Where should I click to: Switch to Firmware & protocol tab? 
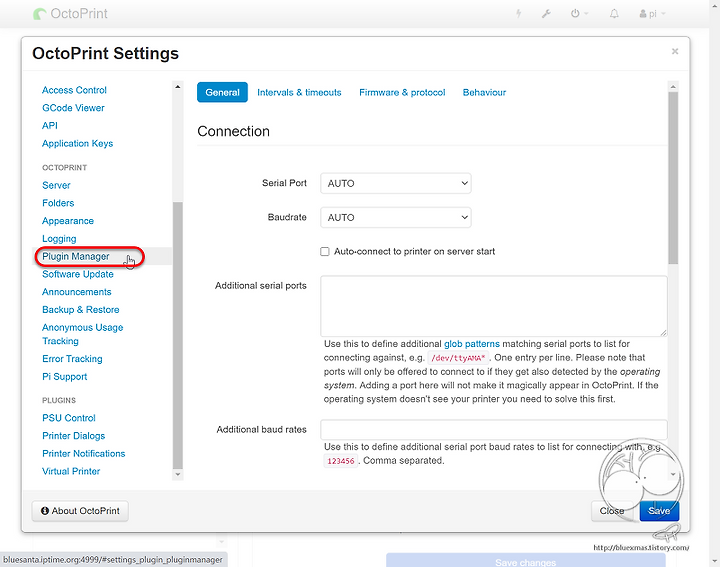(402, 92)
